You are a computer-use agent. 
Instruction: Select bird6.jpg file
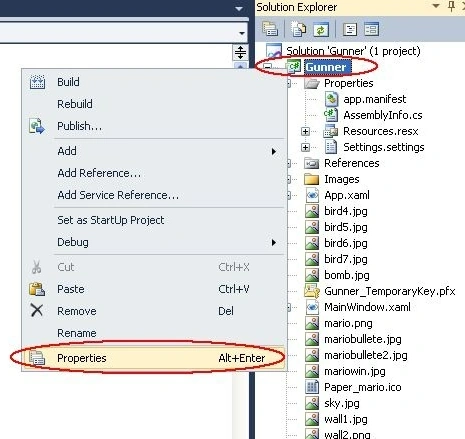tap(345, 243)
